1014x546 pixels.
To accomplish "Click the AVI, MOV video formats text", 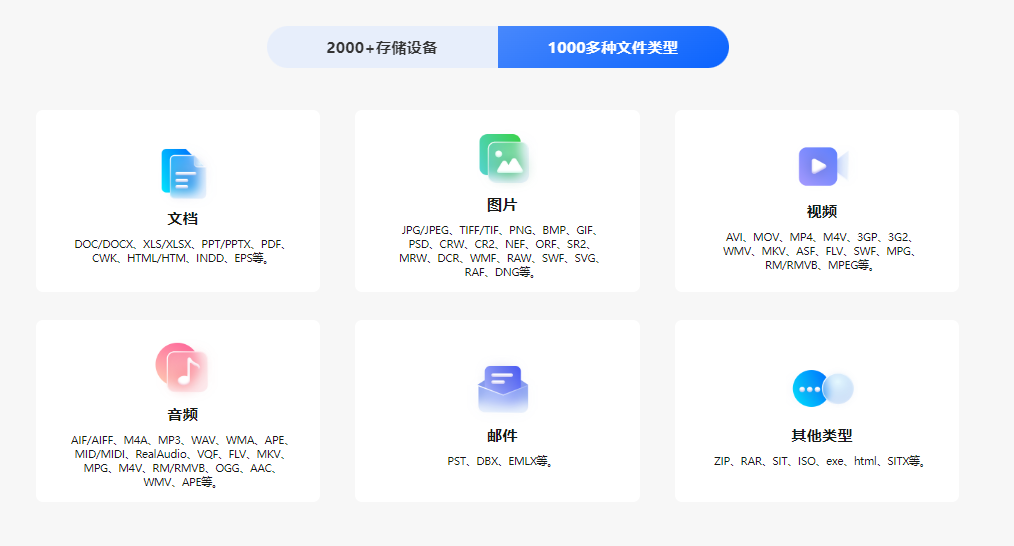I will pos(819,251).
